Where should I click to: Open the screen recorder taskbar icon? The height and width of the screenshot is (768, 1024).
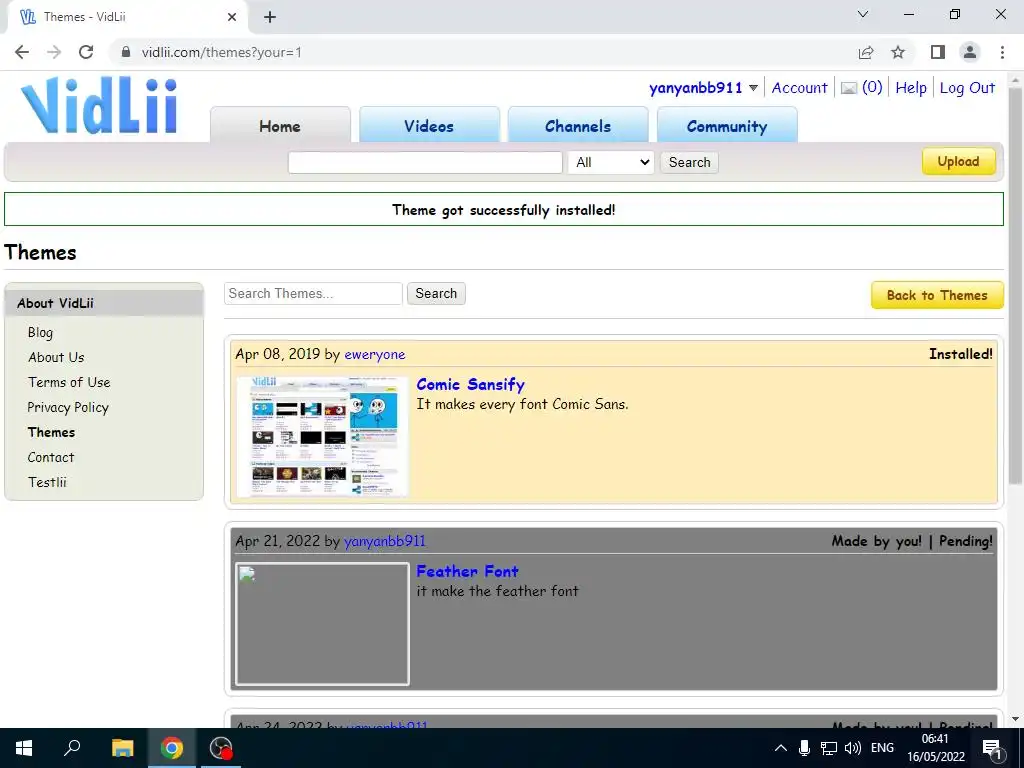point(221,748)
